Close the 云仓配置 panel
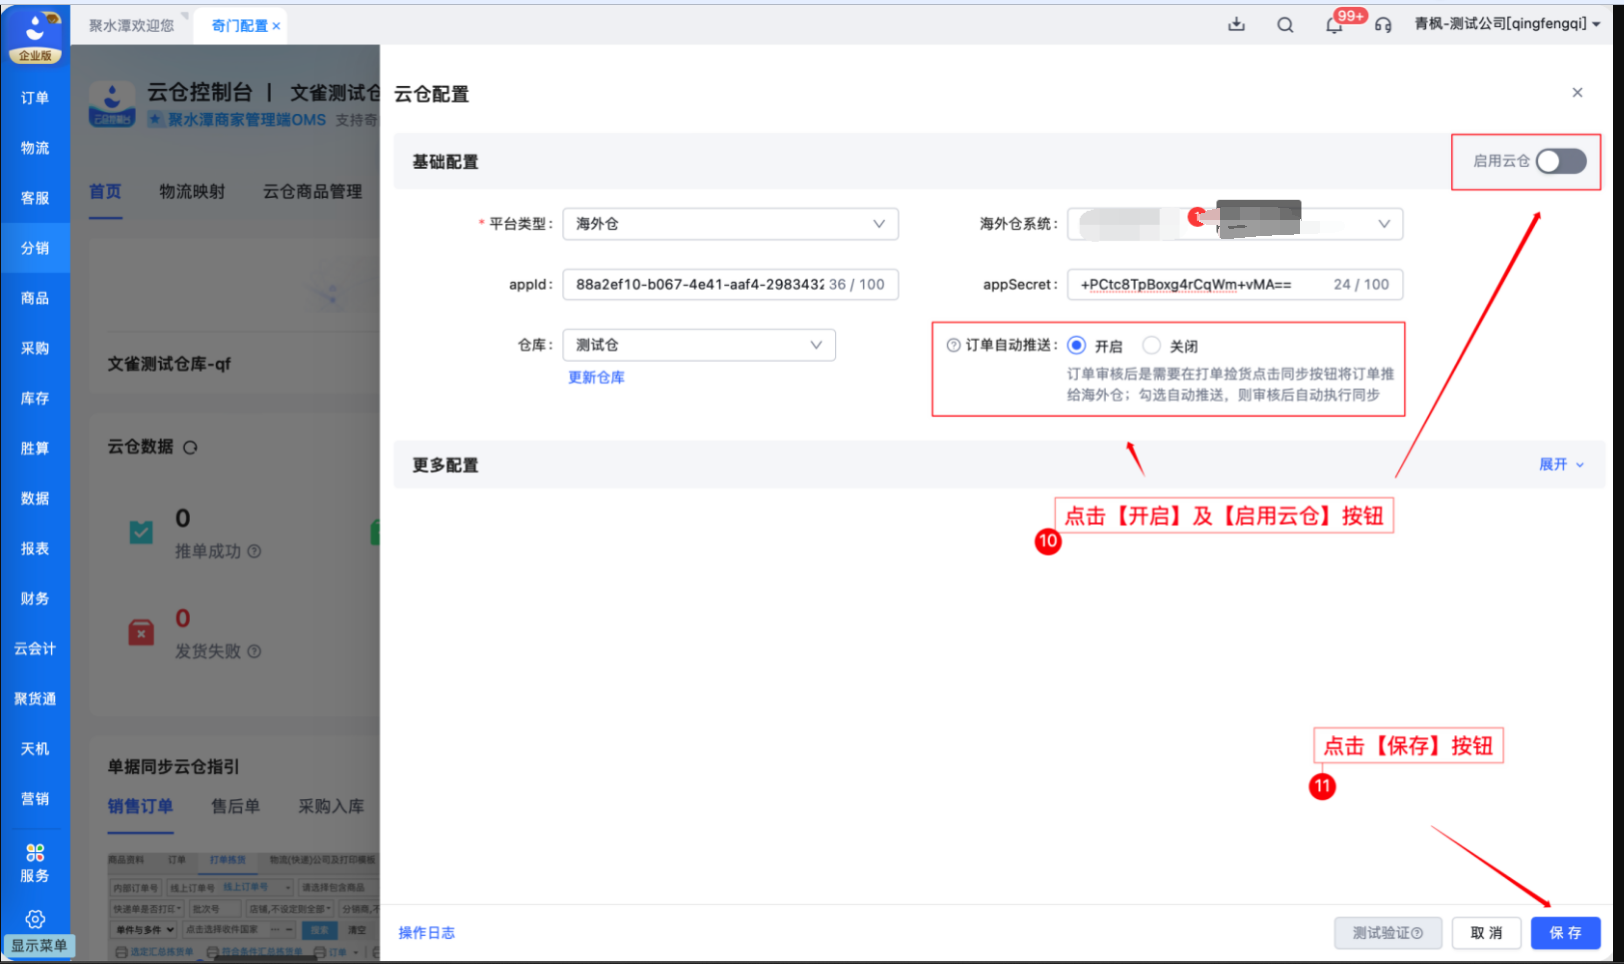Screen dimensions: 1624x964 pos(1577,93)
